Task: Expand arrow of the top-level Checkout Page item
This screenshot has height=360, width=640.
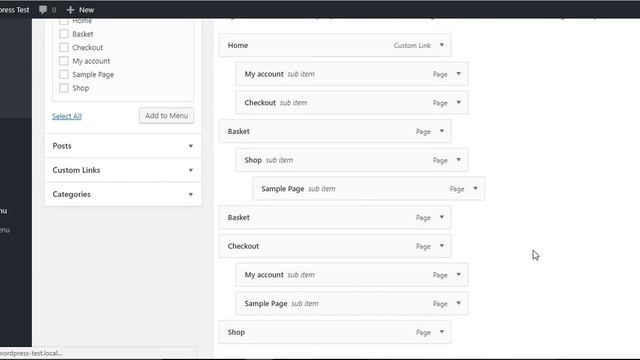Action: (442, 246)
